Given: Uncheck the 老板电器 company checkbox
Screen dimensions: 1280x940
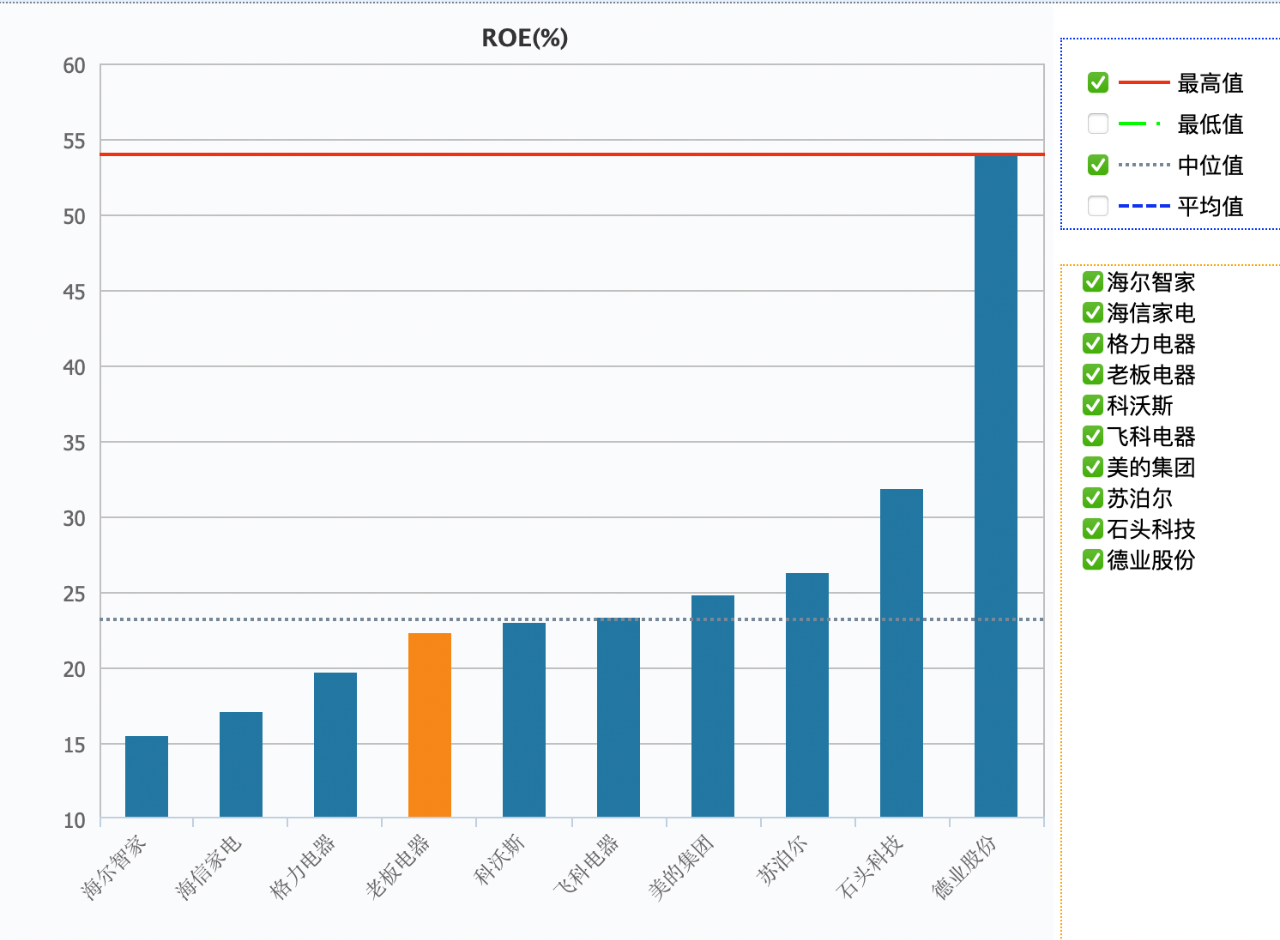Looking at the screenshot, I should tap(1093, 375).
